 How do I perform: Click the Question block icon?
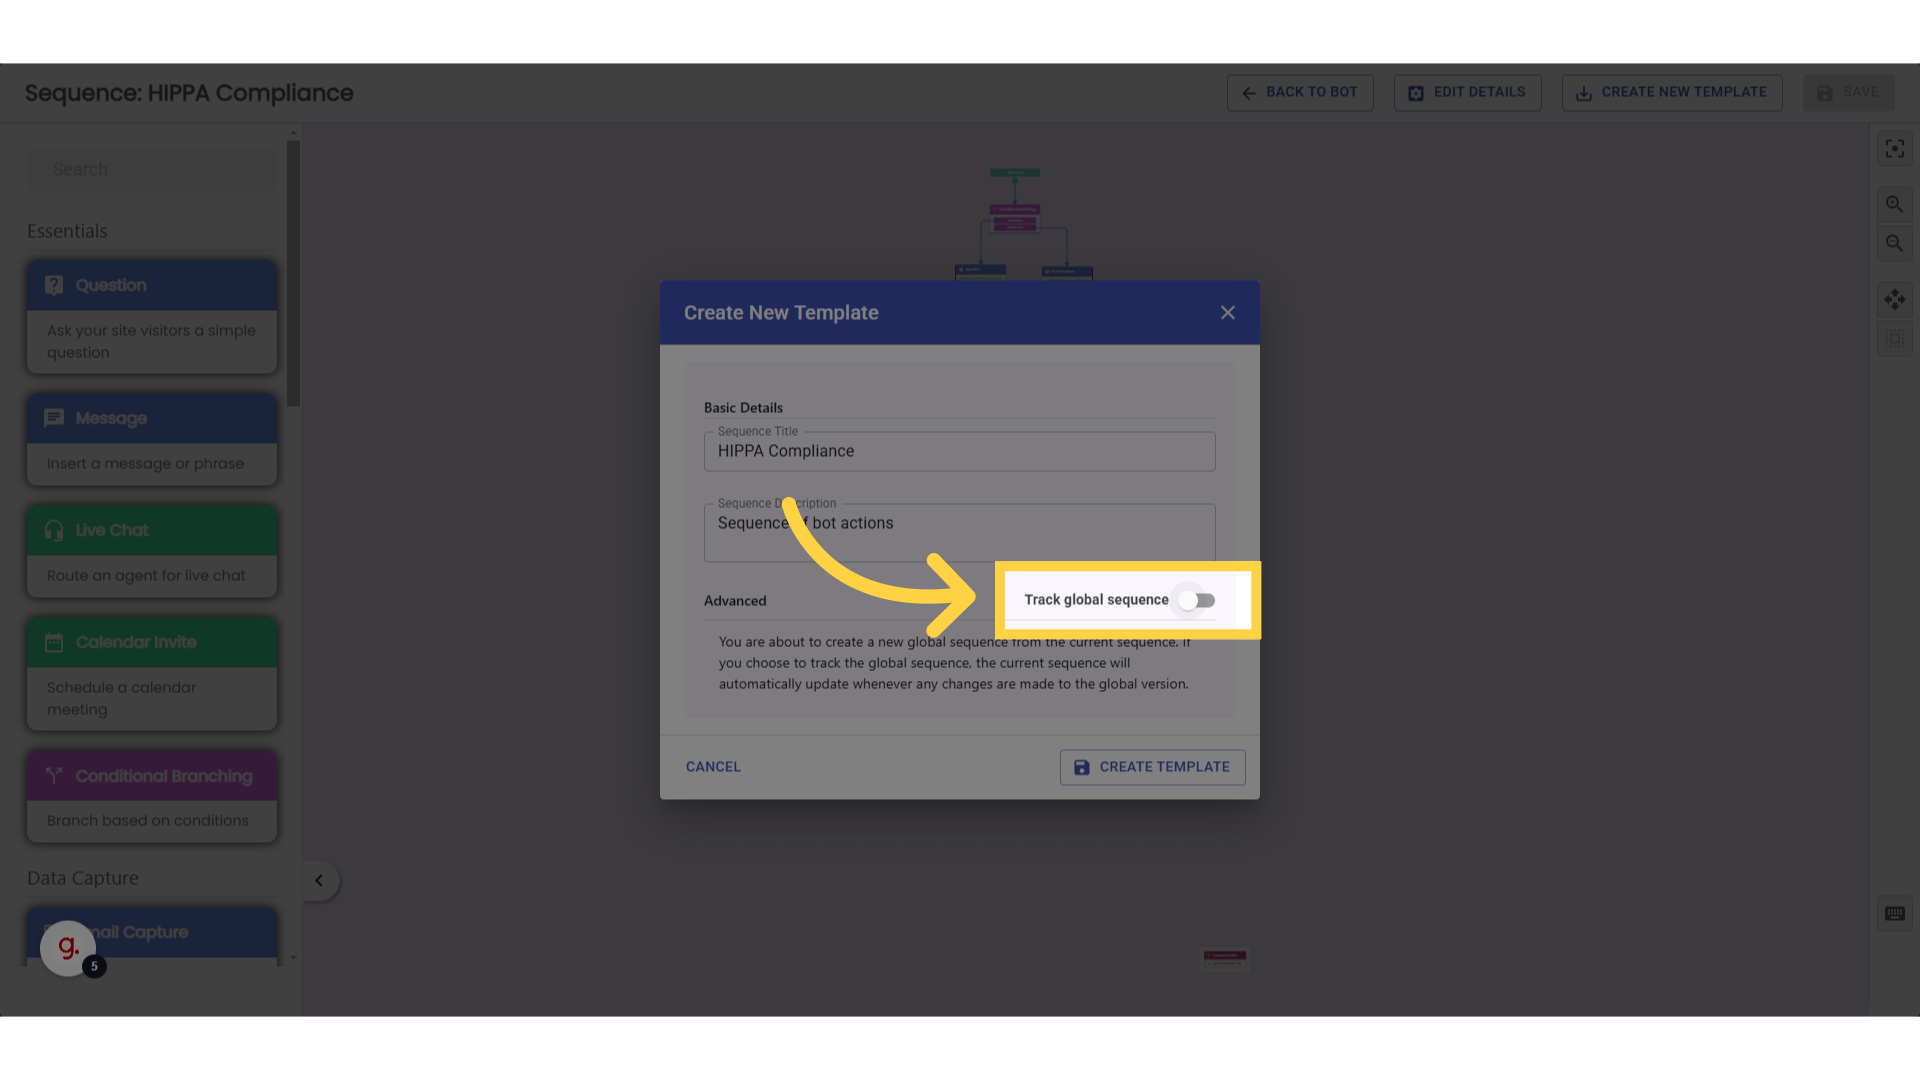click(x=54, y=285)
